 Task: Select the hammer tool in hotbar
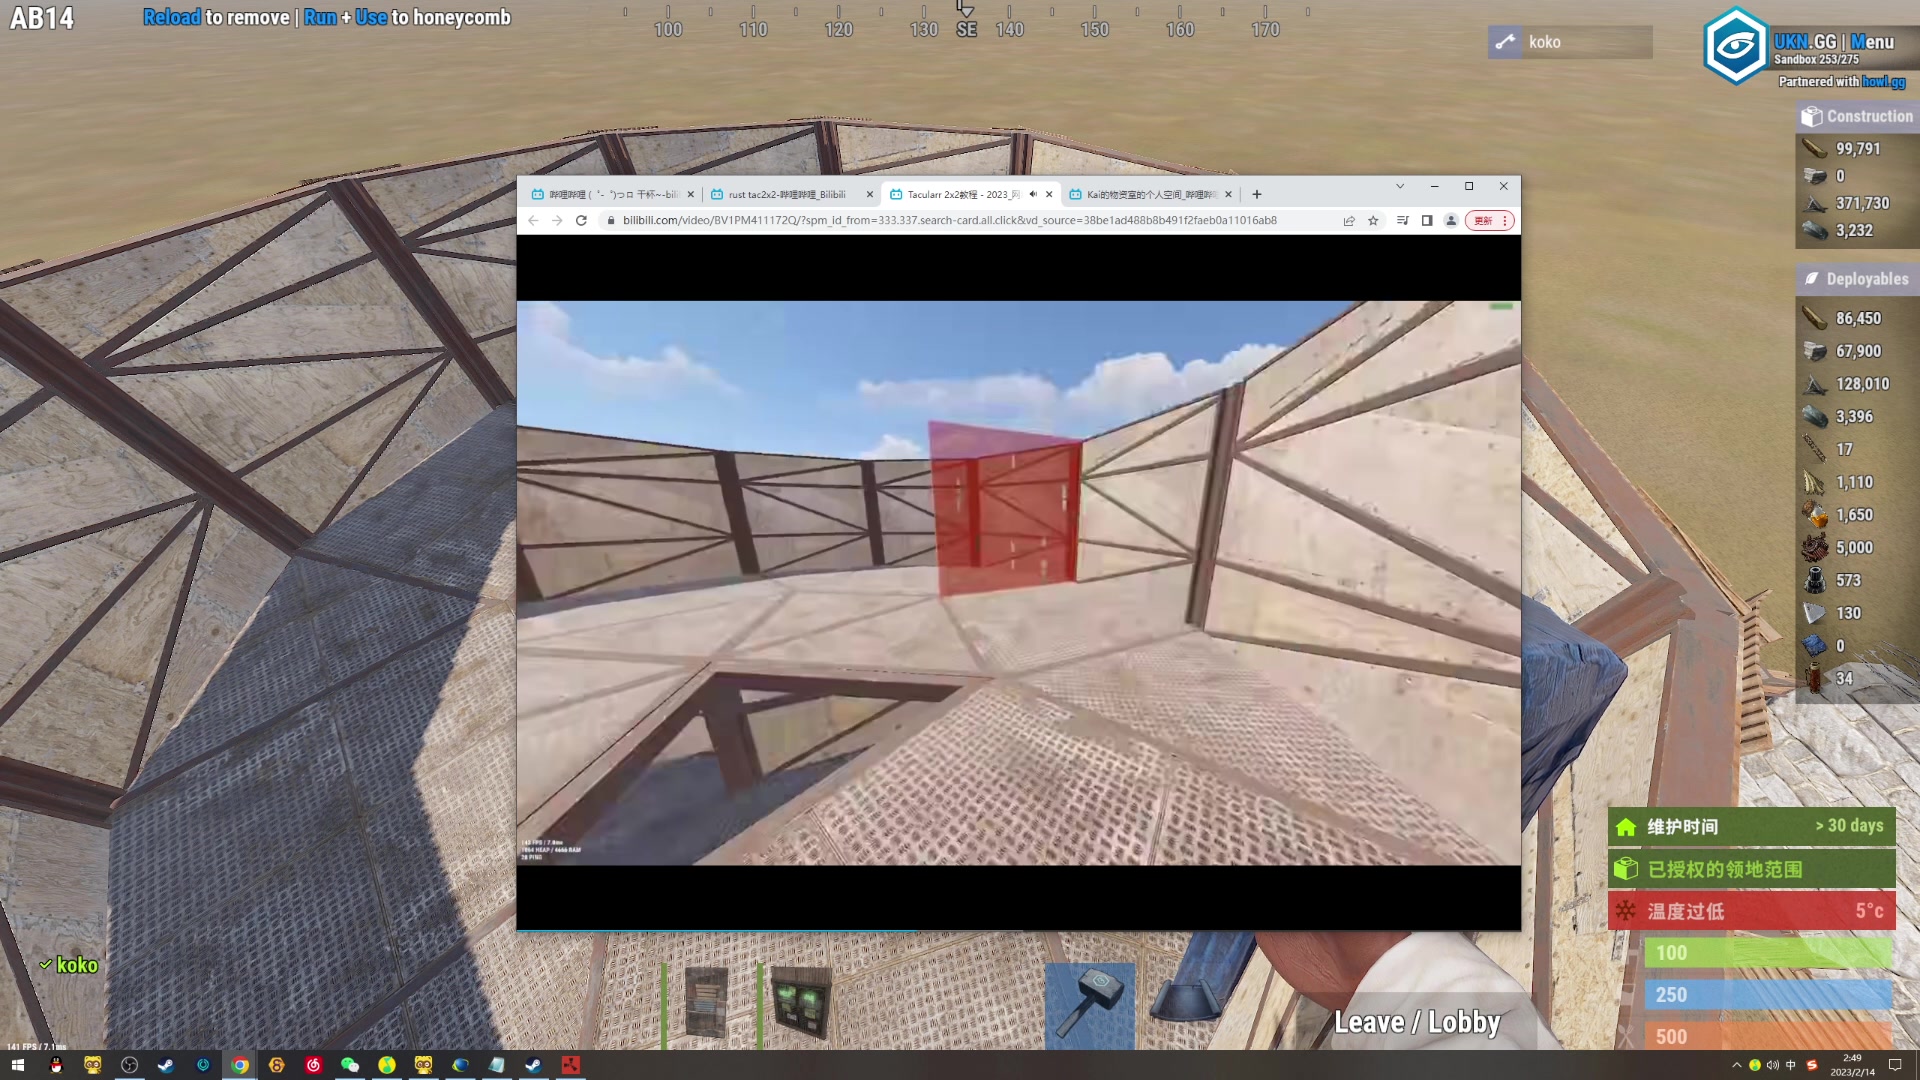(1089, 1003)
